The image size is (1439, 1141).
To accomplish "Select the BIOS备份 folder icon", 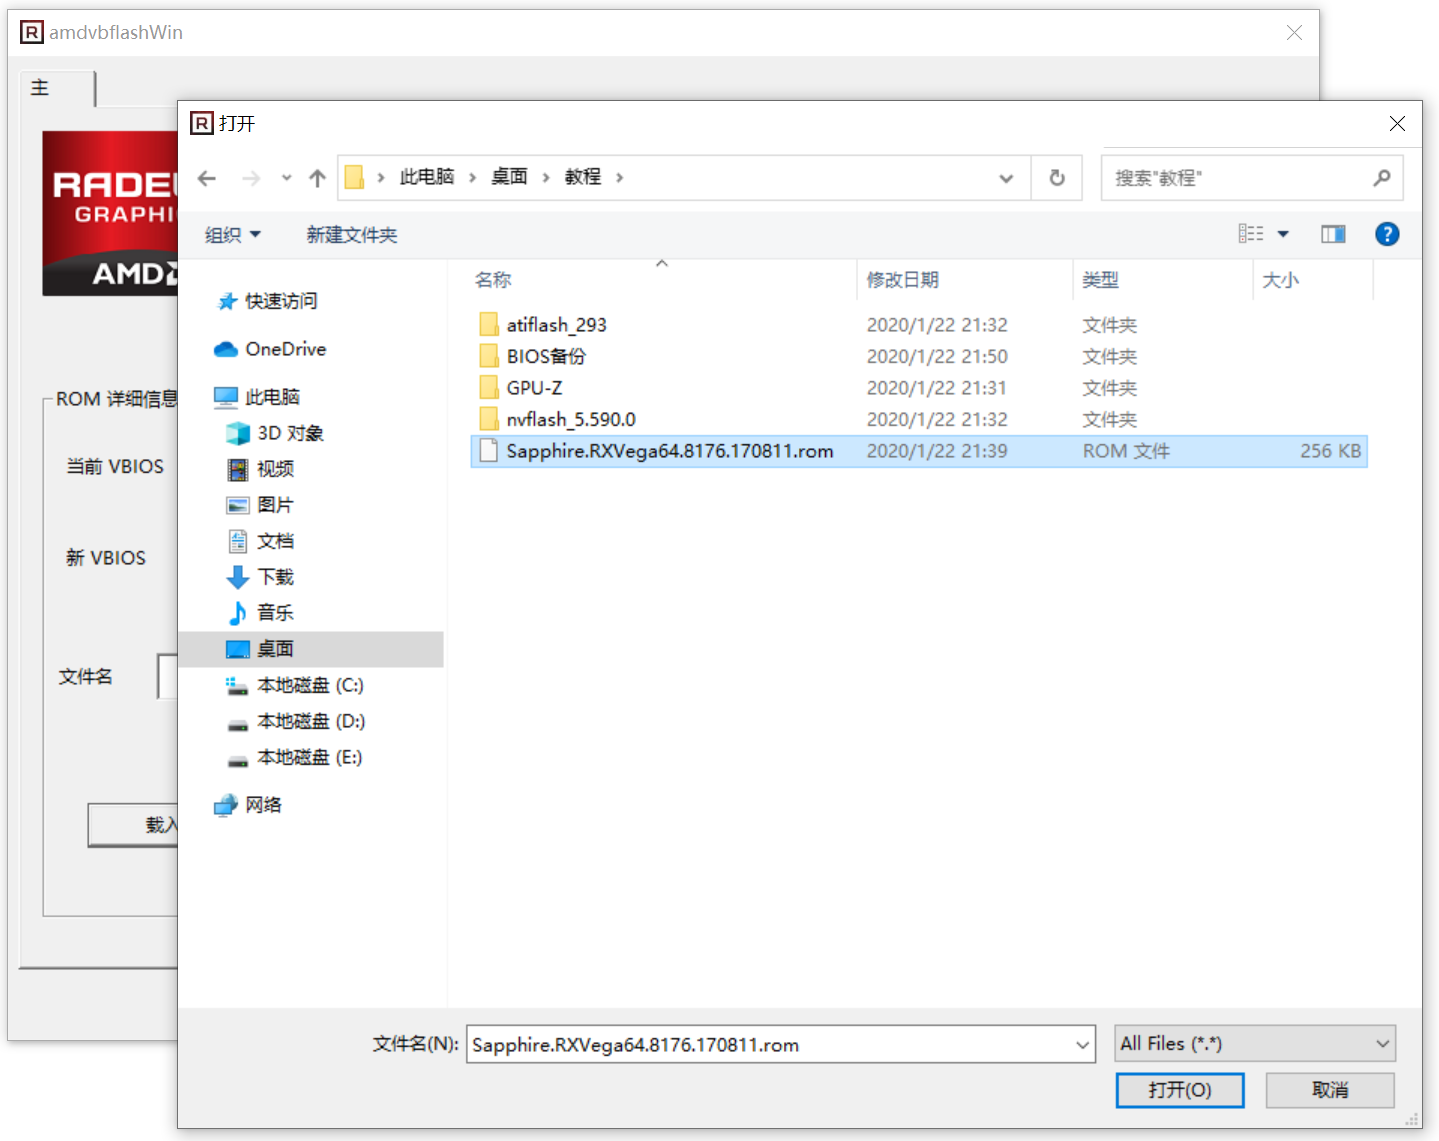I will 489,356.
